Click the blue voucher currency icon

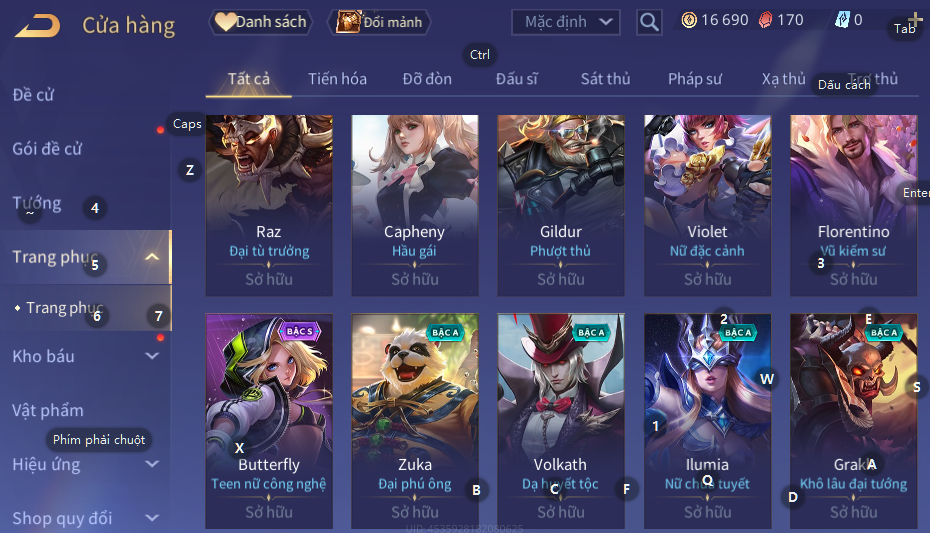[x=842, y=20]
